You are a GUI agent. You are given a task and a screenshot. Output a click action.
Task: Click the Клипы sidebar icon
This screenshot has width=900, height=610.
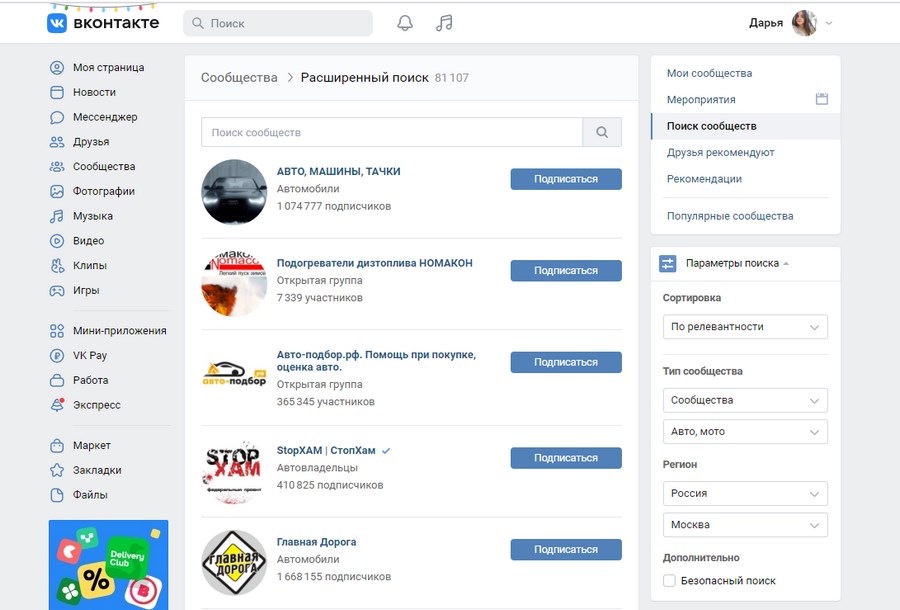(x=57, y=266)
